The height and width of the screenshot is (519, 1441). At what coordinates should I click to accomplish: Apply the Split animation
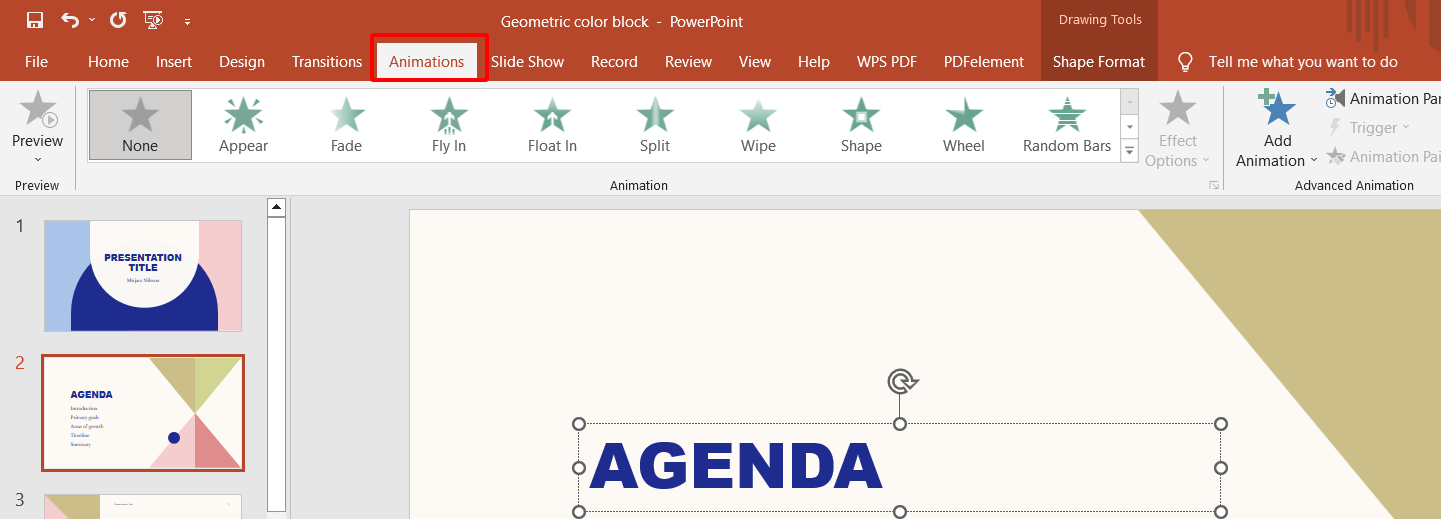coord(655,125)
